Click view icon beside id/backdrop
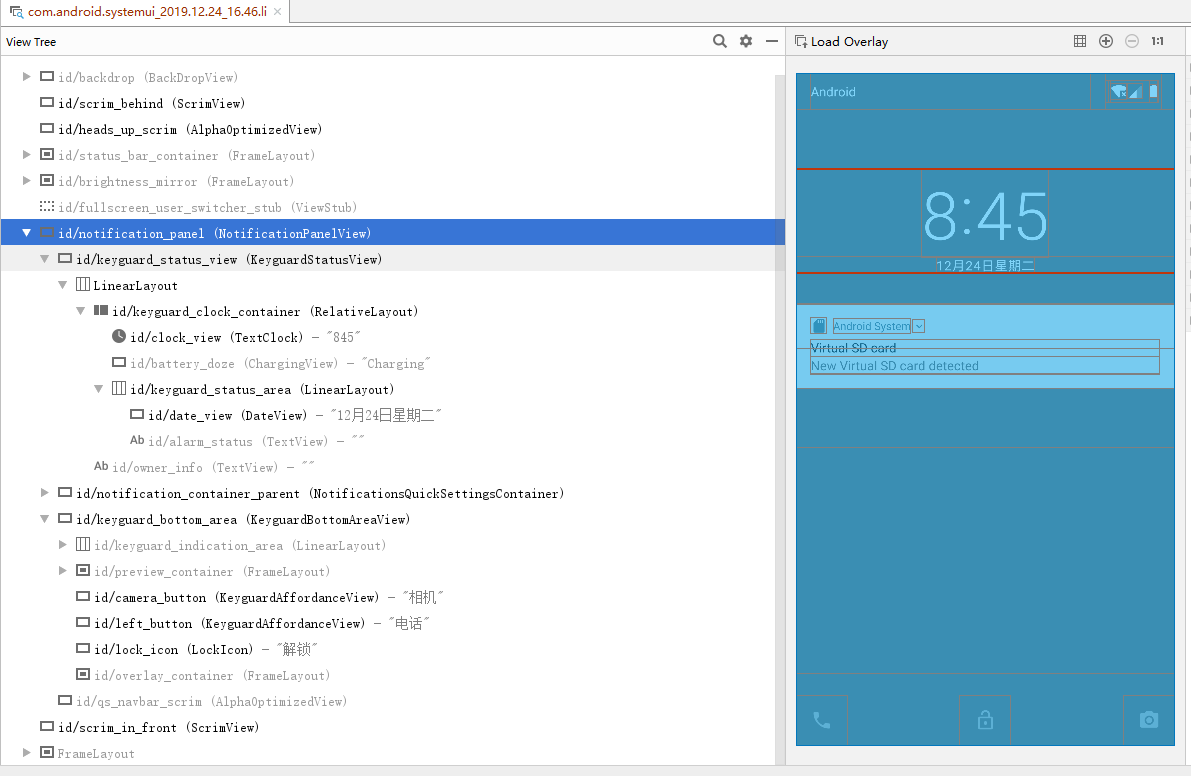This screenshot has width=1191, height=776. coord(47,77)
